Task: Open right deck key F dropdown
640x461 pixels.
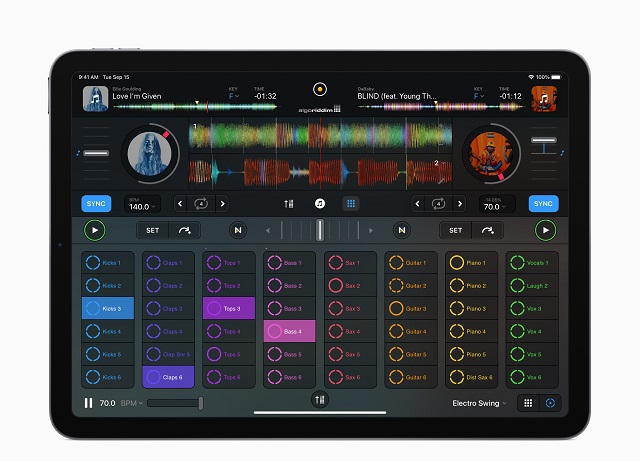Action: pyautogui.click(x=478, y=96)
